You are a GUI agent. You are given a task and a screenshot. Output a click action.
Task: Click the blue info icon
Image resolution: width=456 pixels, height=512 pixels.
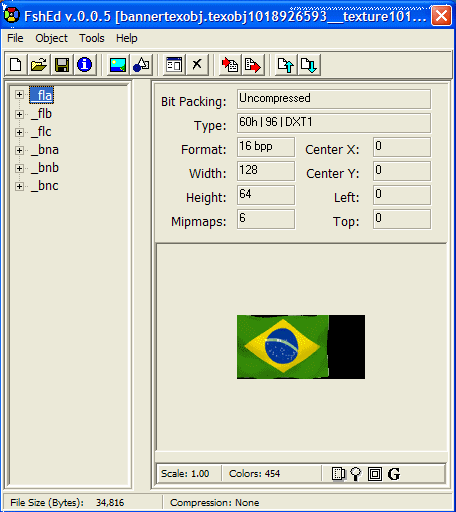84,65
